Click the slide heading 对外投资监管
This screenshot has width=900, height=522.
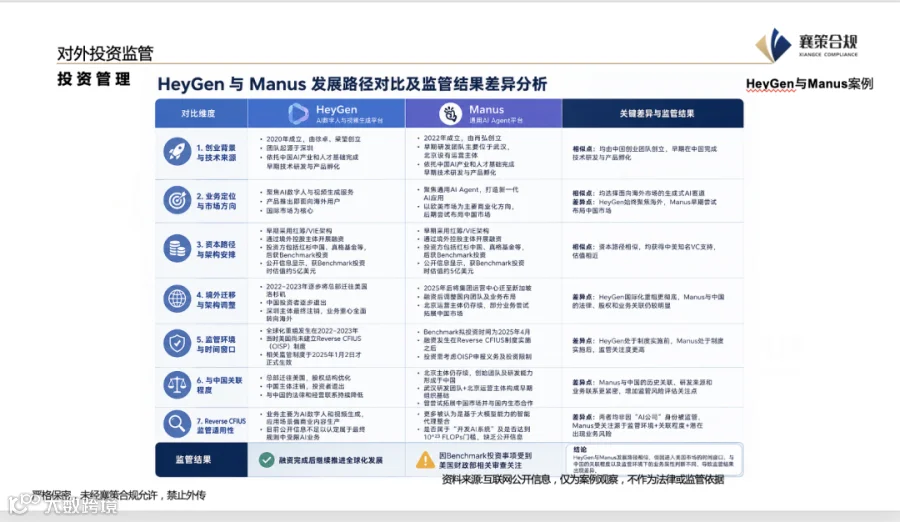tap(105, 53)
